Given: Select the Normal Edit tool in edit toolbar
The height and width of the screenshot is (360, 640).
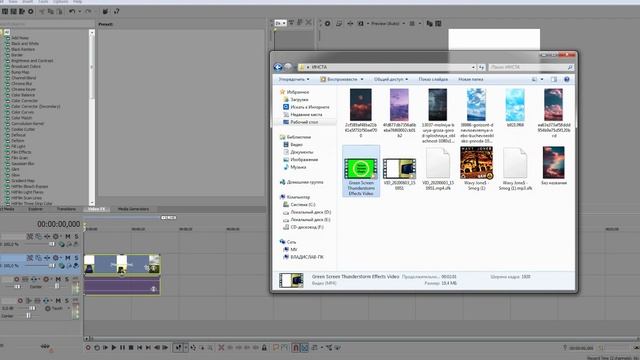Looking at the screenshot, I should [x=178, y=348].
